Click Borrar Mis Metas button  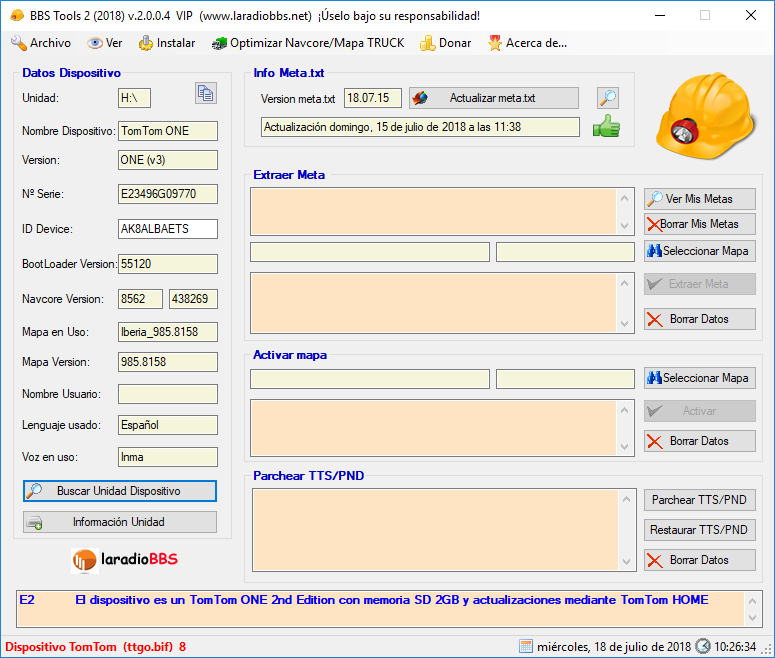tap(699, 224)
